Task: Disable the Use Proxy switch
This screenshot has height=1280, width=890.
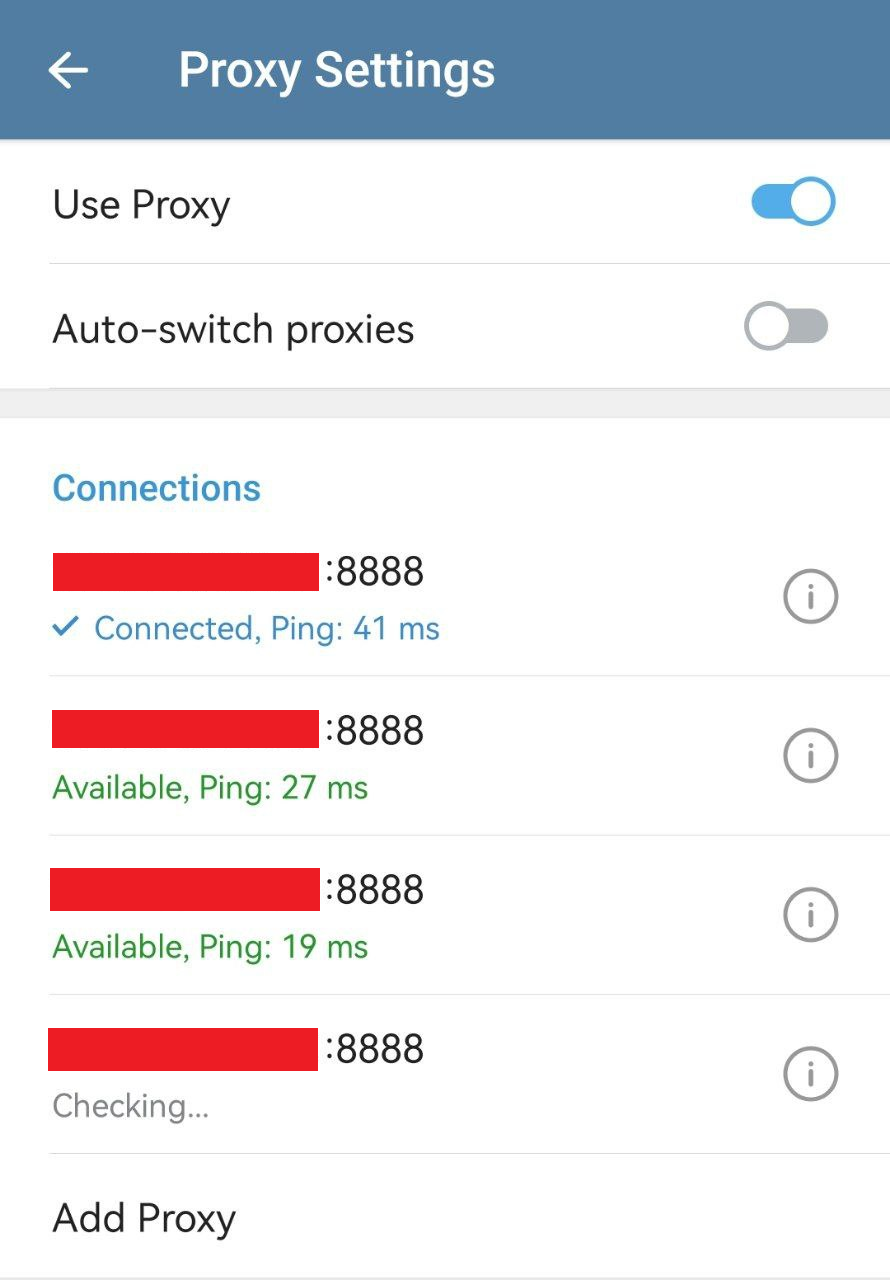Action: pos(792,203)
